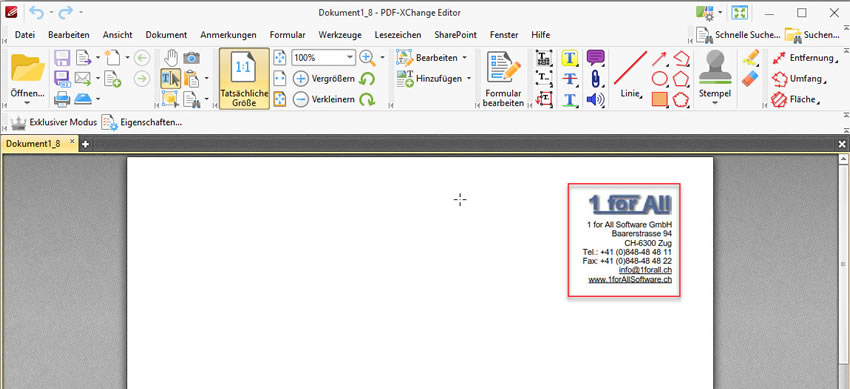Add a new tab with plus button

click(x=85, y=144)
